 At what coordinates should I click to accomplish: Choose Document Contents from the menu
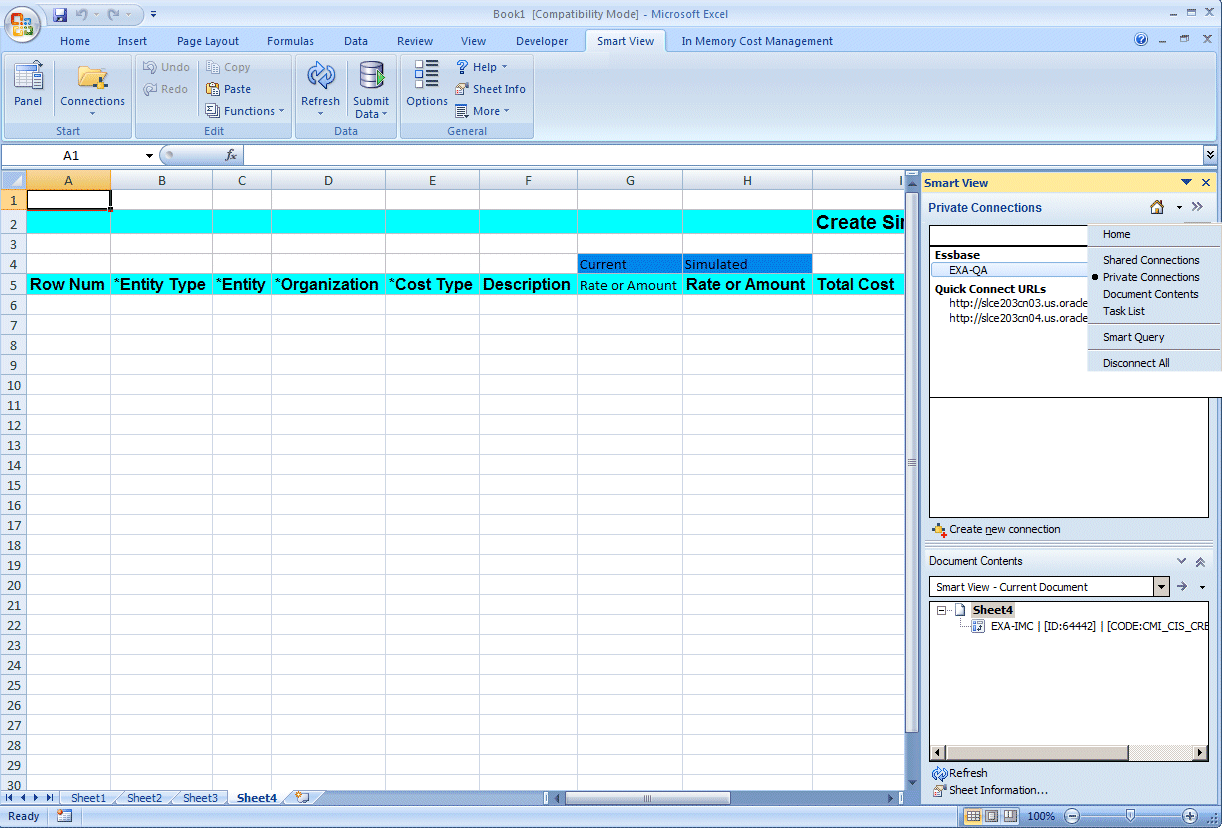click(x=1150, y=294)
